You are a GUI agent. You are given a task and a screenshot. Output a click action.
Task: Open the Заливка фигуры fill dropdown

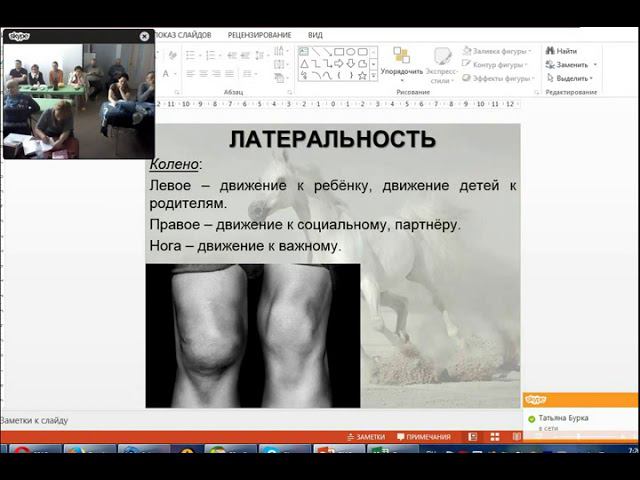pyautogui.click(x=497, y=51)
